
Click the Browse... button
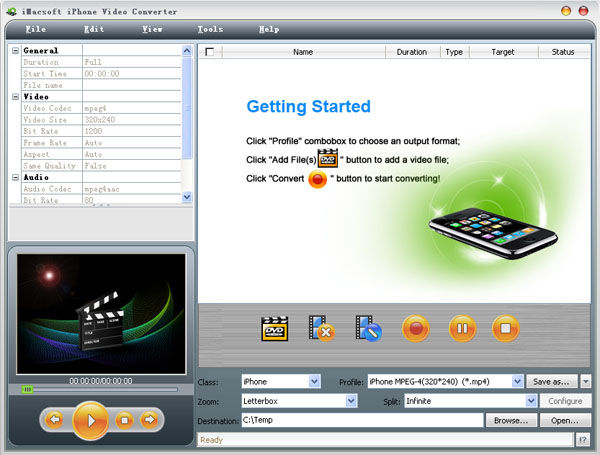pos(511,421)
